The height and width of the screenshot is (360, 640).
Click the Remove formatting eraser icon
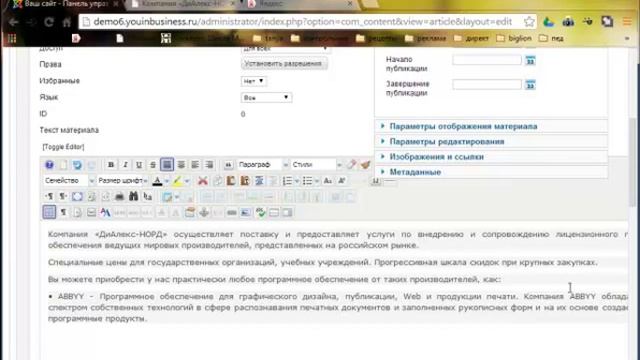click(x=351, y=165)
